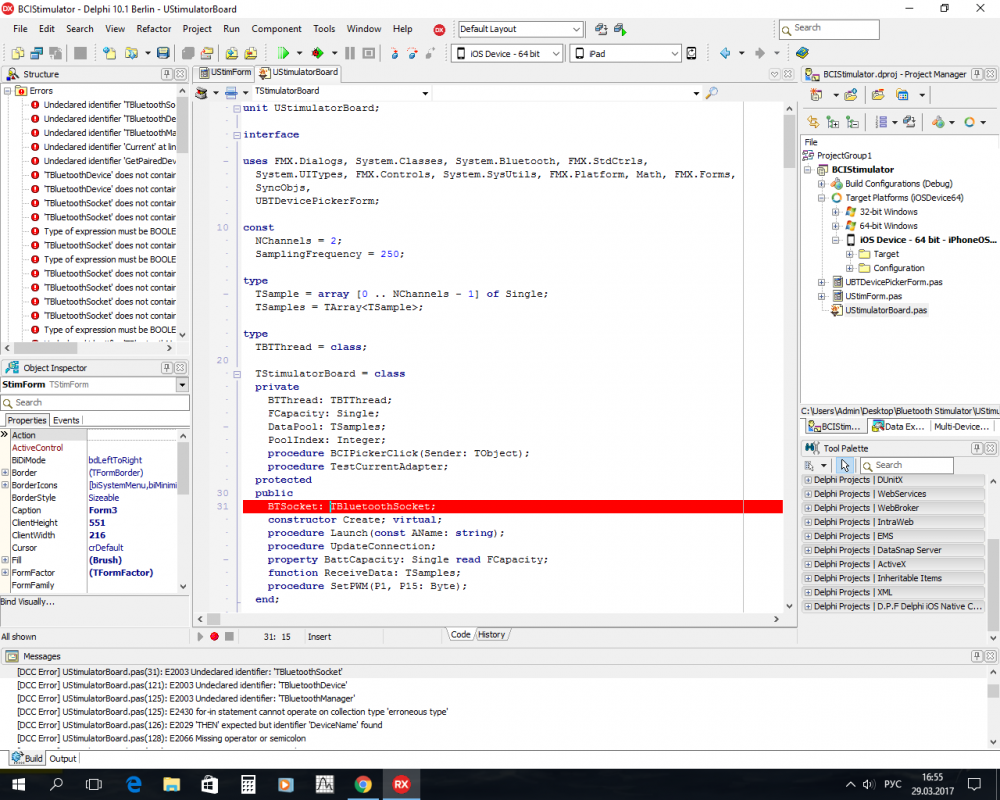Click the Set Debug Desktop icon

[620, 29]
